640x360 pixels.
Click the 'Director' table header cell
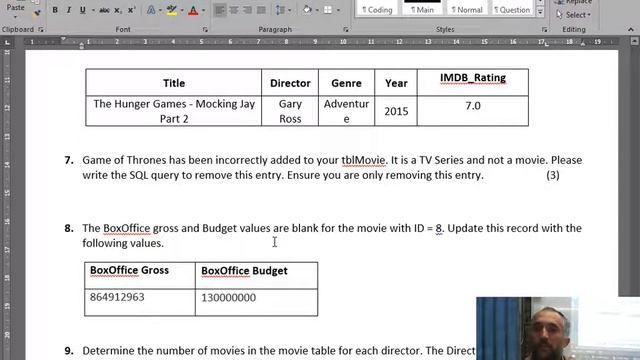(x=290, y=83)
